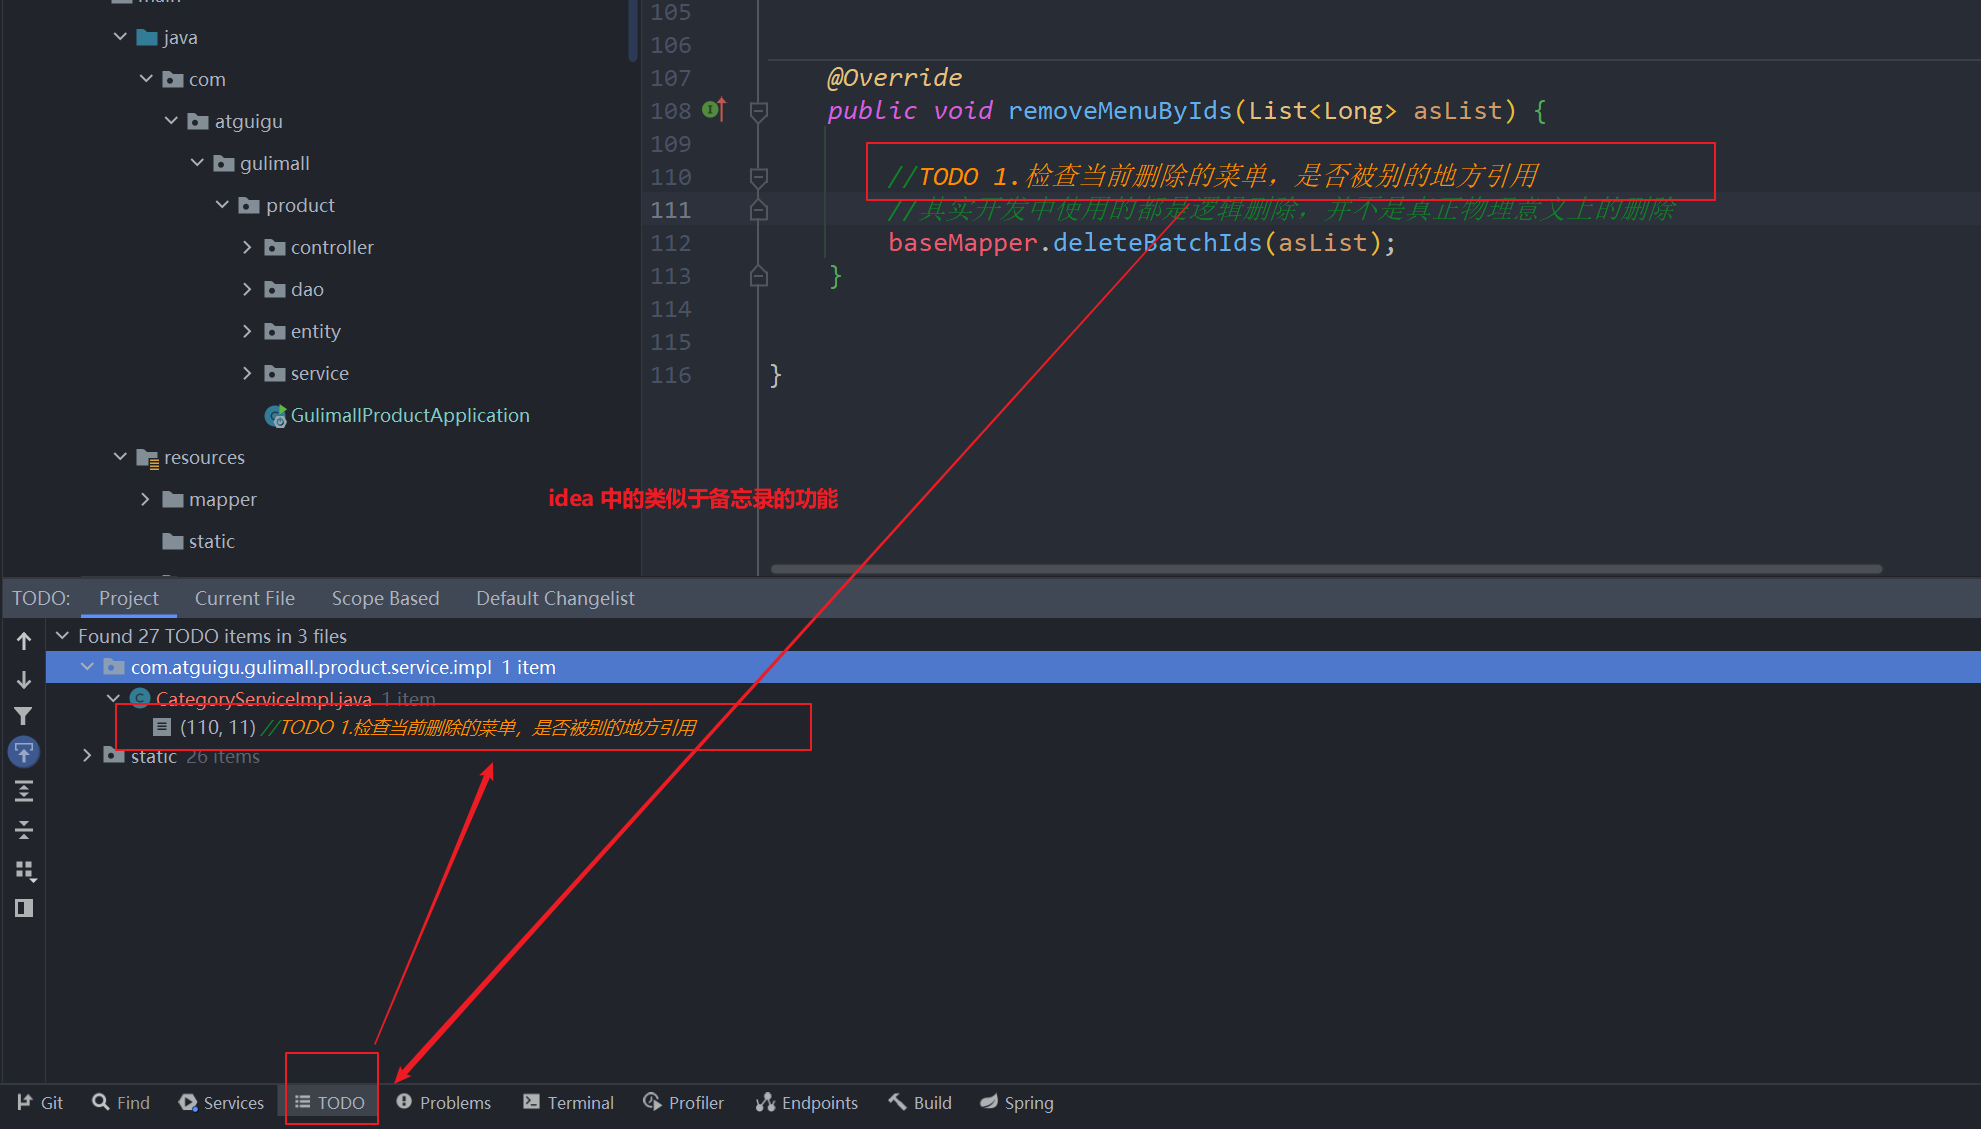Expand the controller package folder

(x=247, y=247)
